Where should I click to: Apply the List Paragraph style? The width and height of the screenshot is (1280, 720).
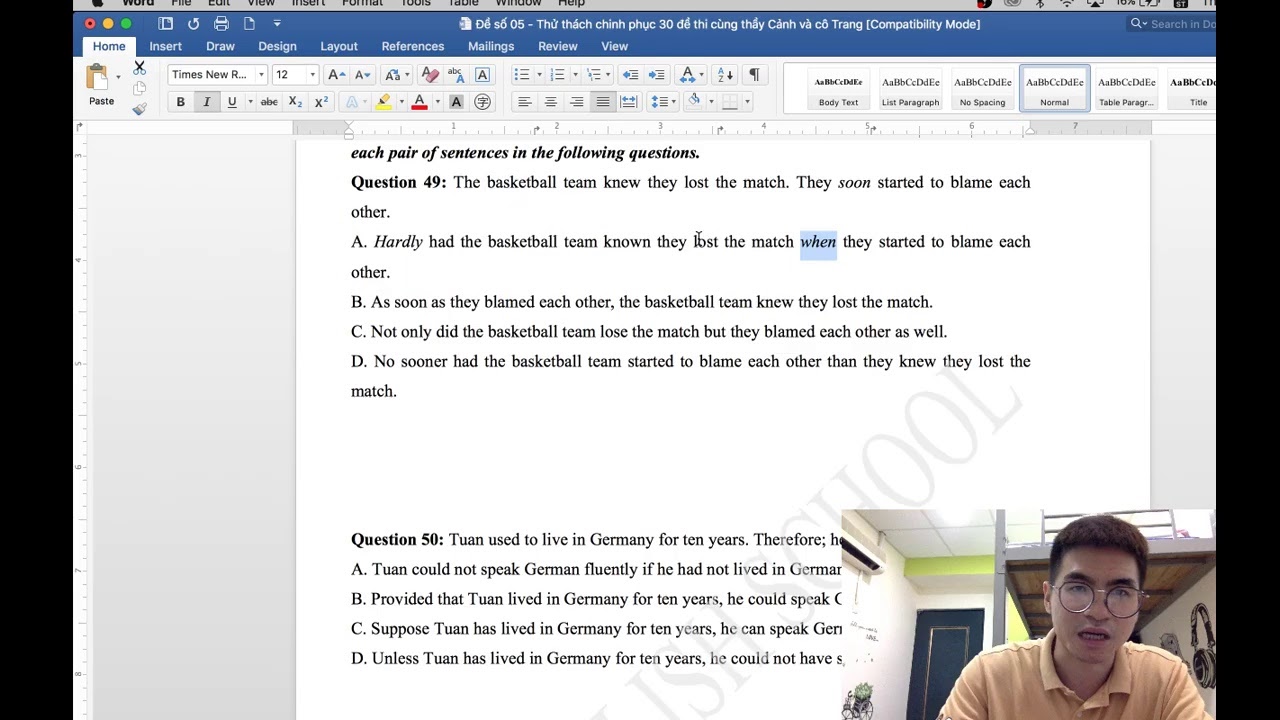pos(910,89)
